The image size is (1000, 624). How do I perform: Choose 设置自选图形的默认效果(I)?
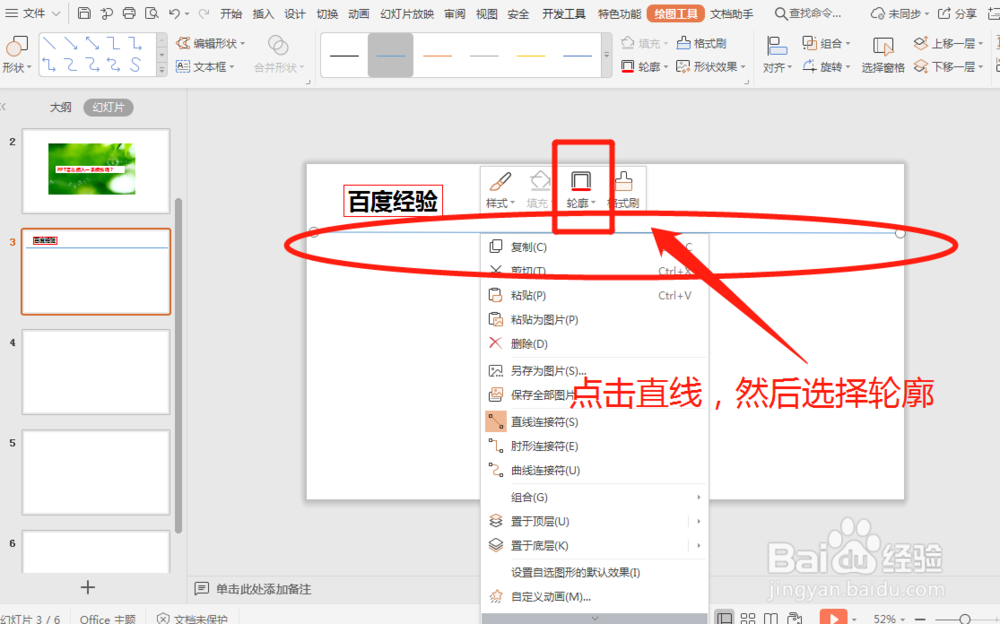point(594,572)
